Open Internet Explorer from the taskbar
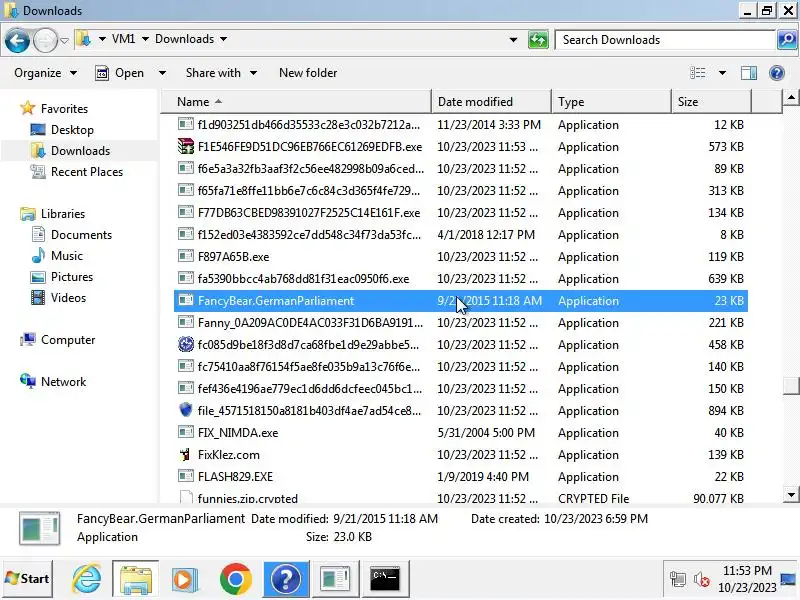800x600 pixels. (x=87, y=579)
